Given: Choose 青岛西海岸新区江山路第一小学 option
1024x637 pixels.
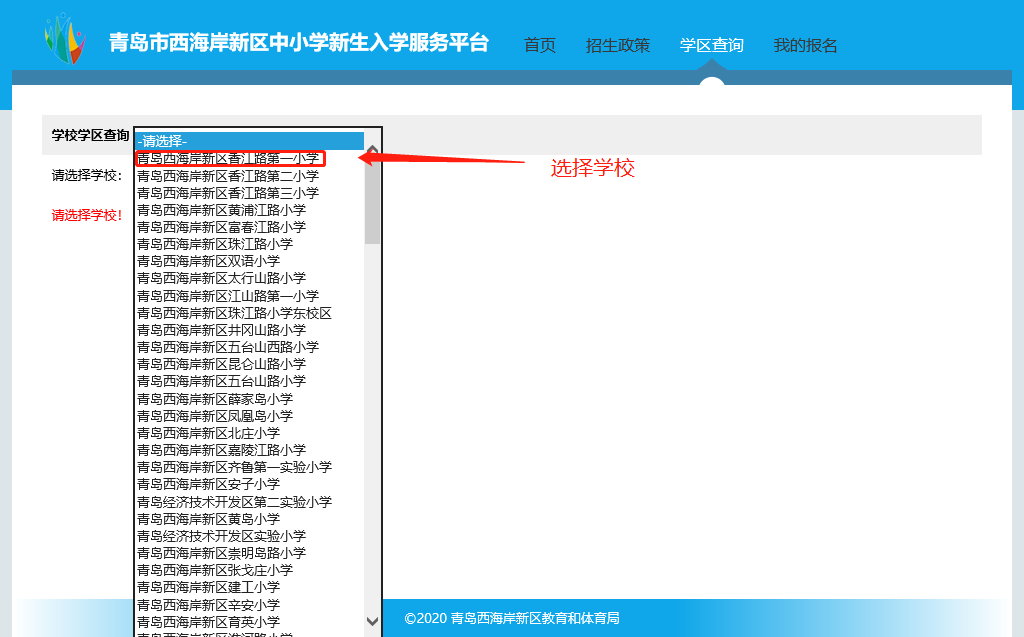Looking at the screenshot, I should point(249,295).
